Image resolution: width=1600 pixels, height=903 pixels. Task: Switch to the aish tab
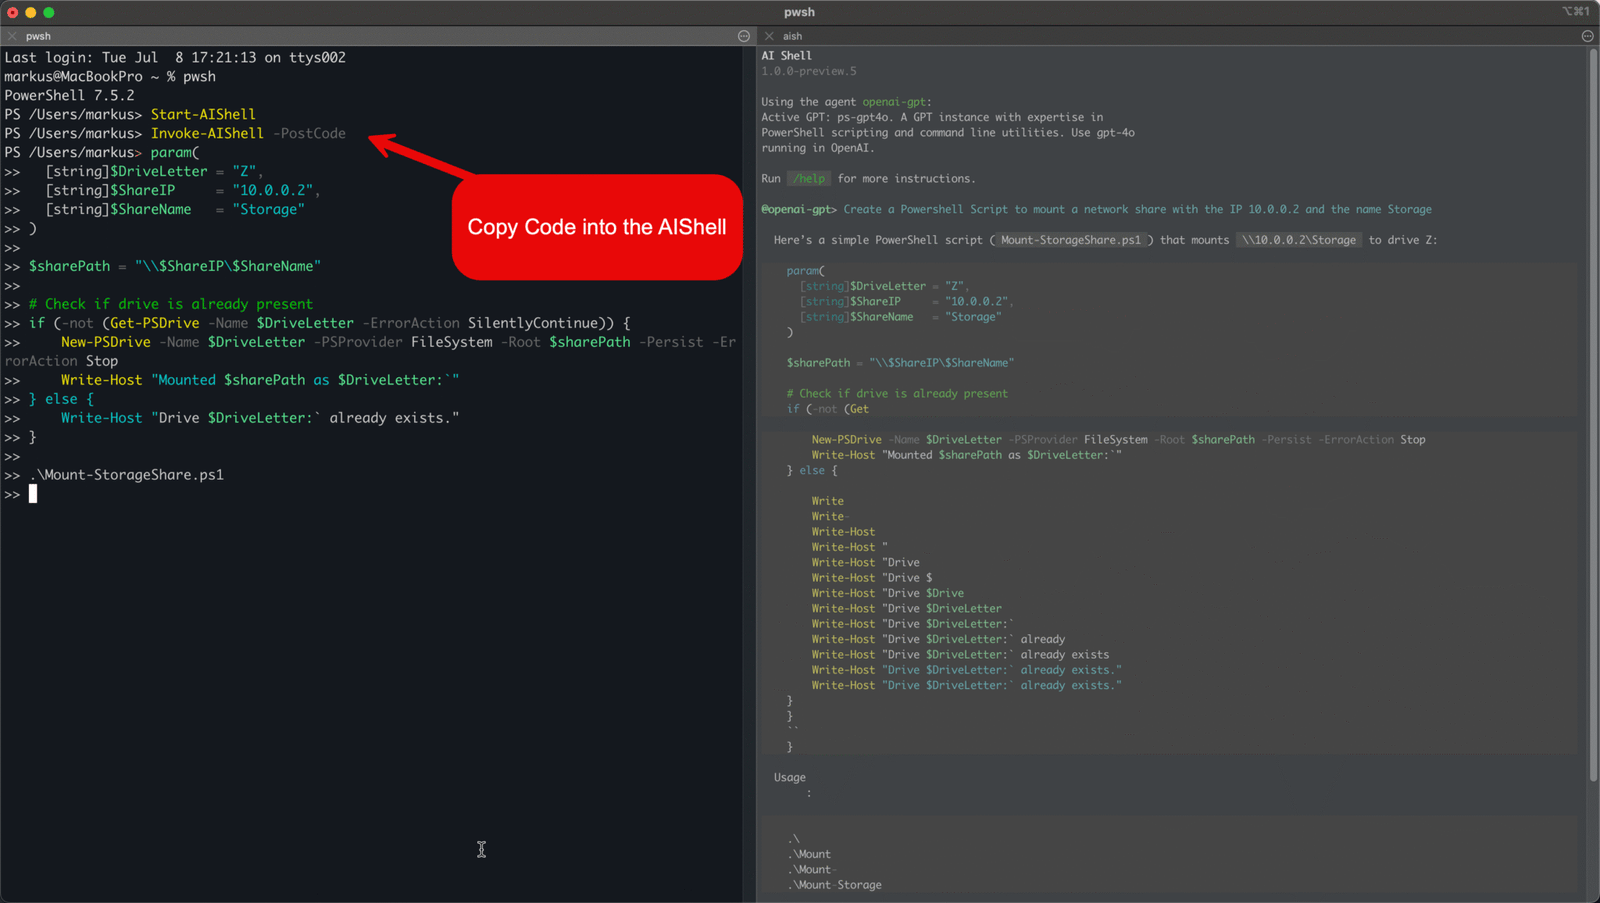click(793, 35)
